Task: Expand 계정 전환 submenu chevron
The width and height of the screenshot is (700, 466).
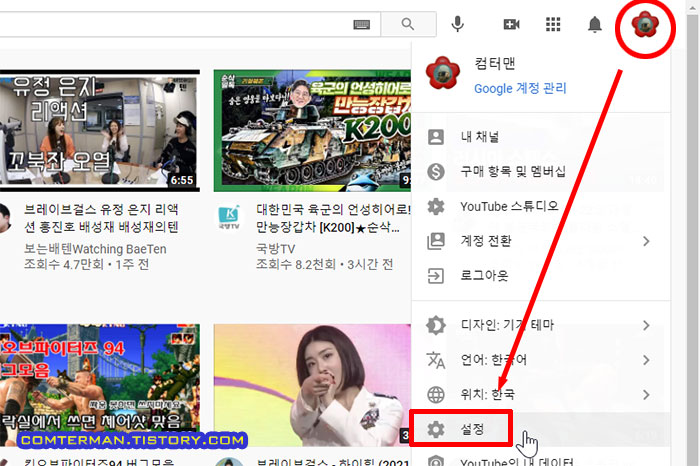Action: point(646,241)
